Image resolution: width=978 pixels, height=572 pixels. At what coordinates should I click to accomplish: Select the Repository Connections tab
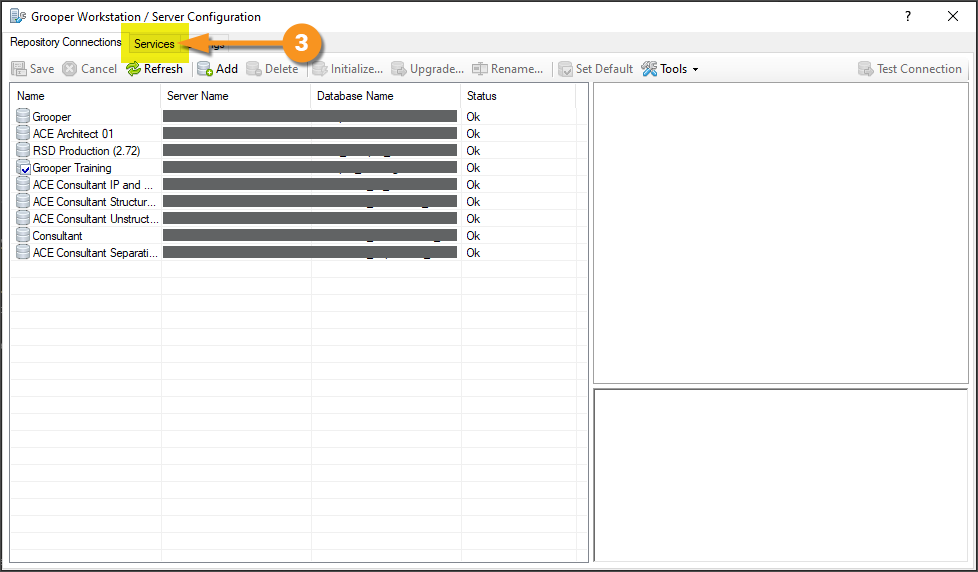tap(65, 42)
